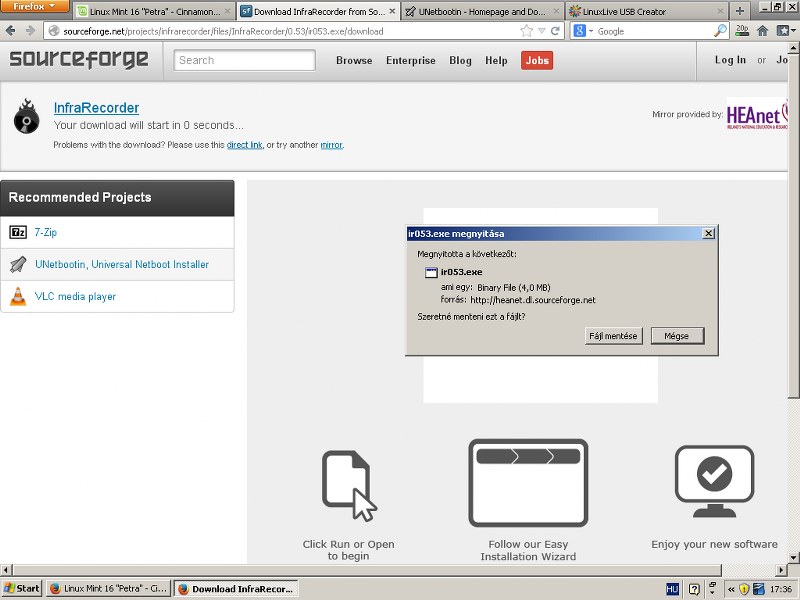Switch to the Linux Mint 16 Petra tab
The height and width of the screenshot is (600, 800).
click(153, 11)
